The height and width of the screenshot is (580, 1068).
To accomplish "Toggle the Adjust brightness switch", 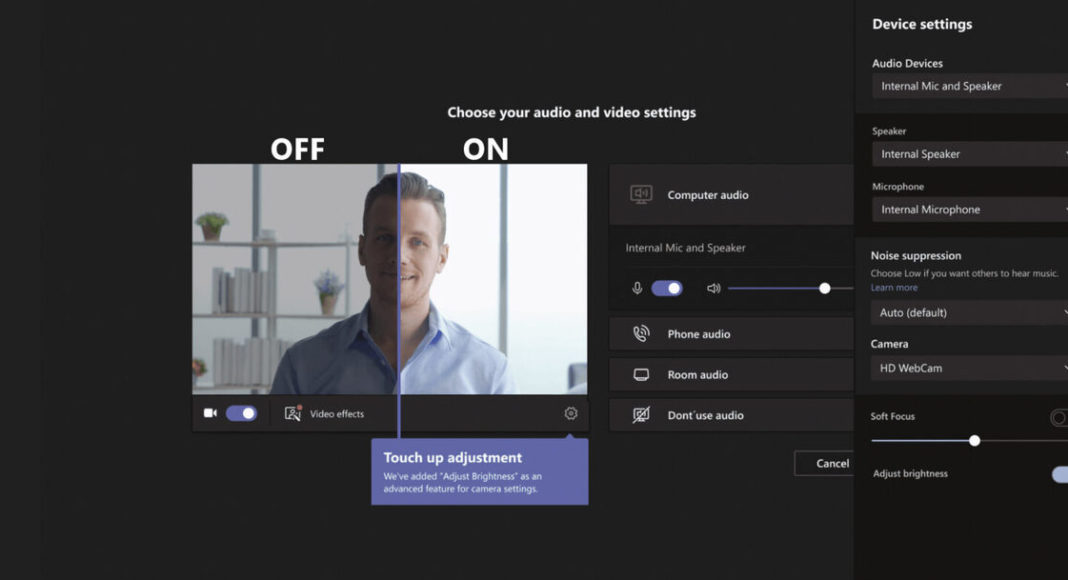I will coord(1061,474).
